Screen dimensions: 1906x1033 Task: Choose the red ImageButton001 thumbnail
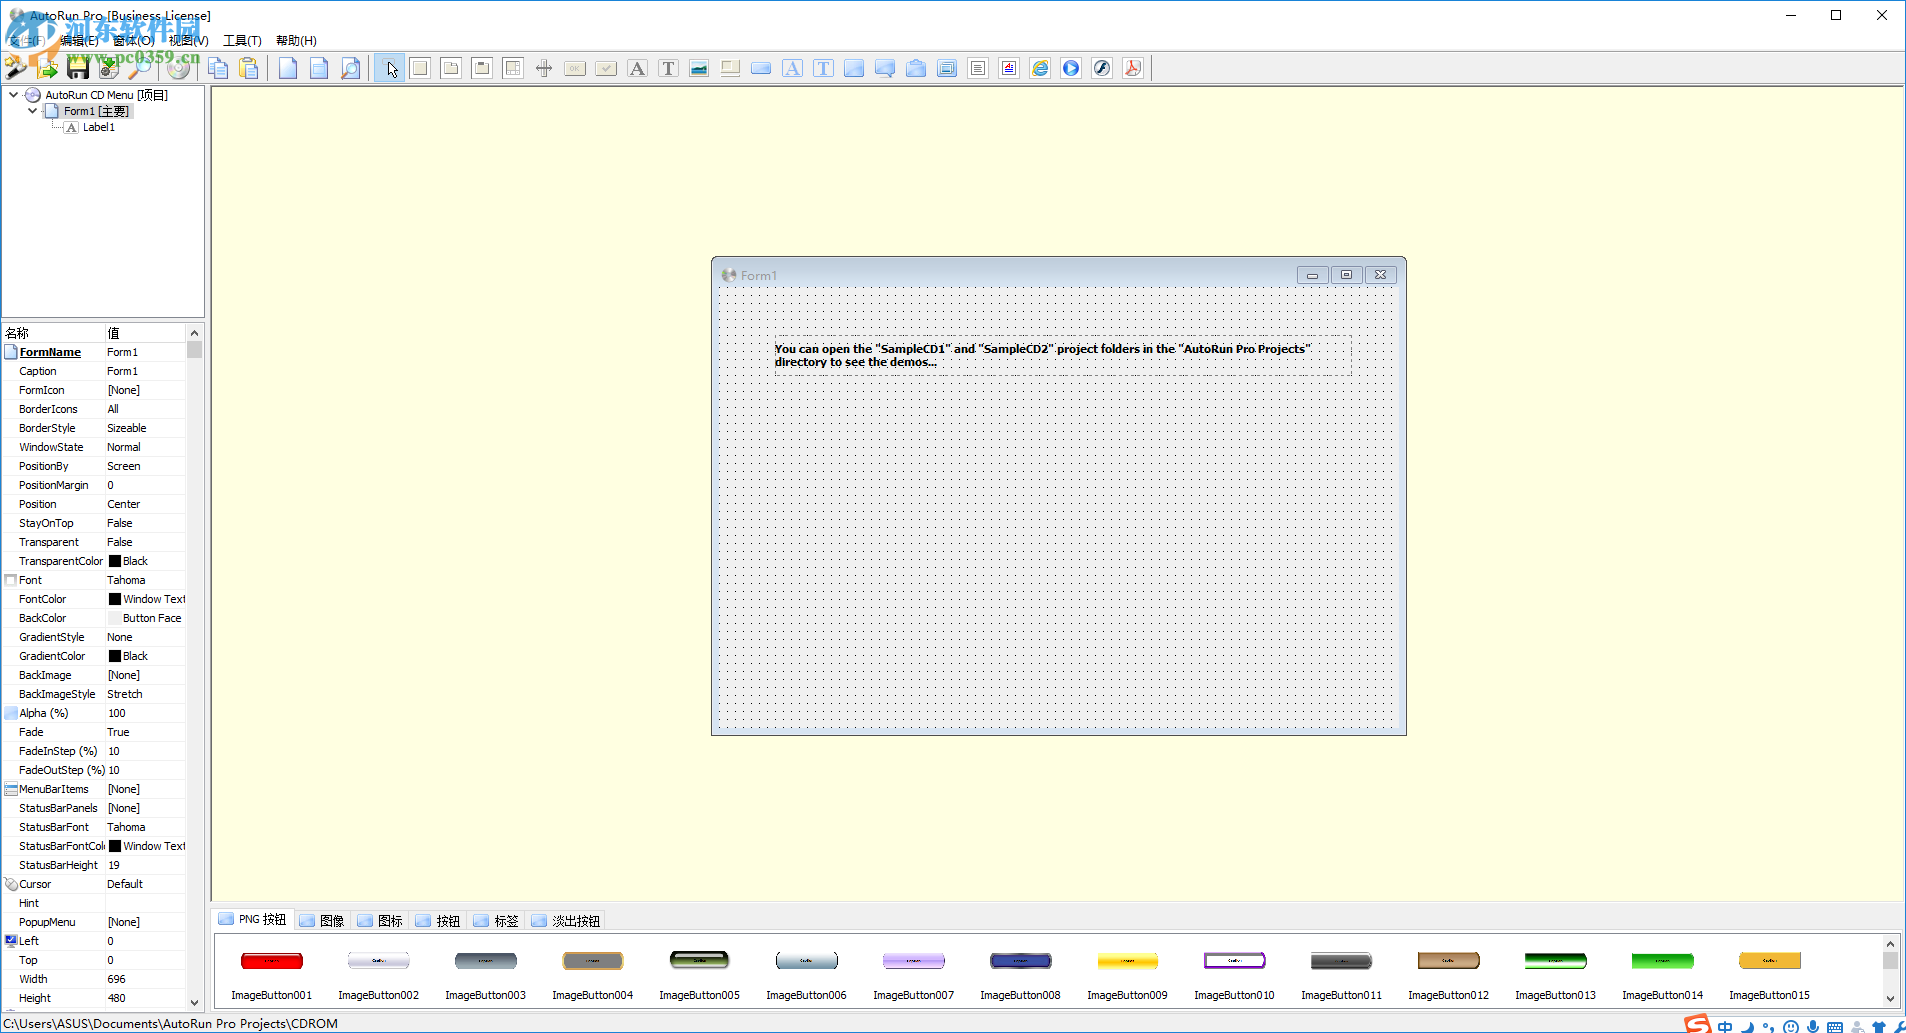point(271,962)
